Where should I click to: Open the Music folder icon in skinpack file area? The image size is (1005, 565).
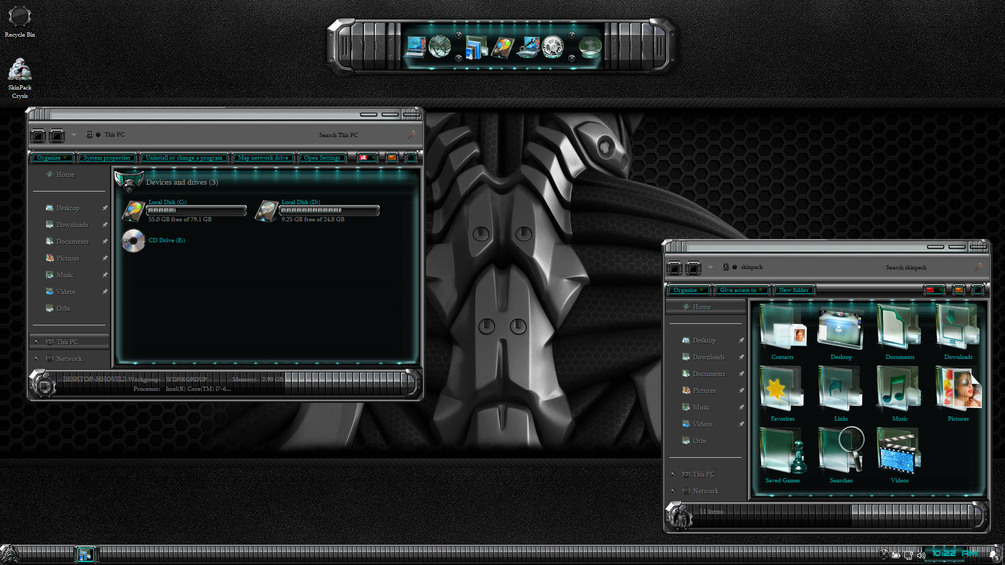pyautogui.click(x=899, y=394)
